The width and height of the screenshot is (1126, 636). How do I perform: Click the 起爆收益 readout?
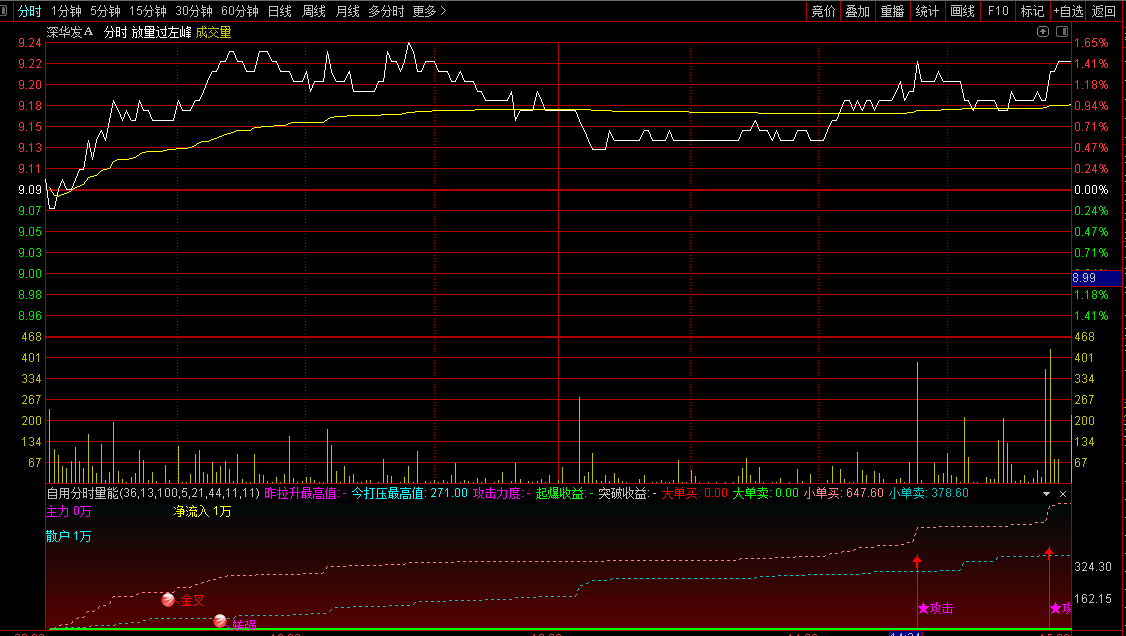point(564,494)
